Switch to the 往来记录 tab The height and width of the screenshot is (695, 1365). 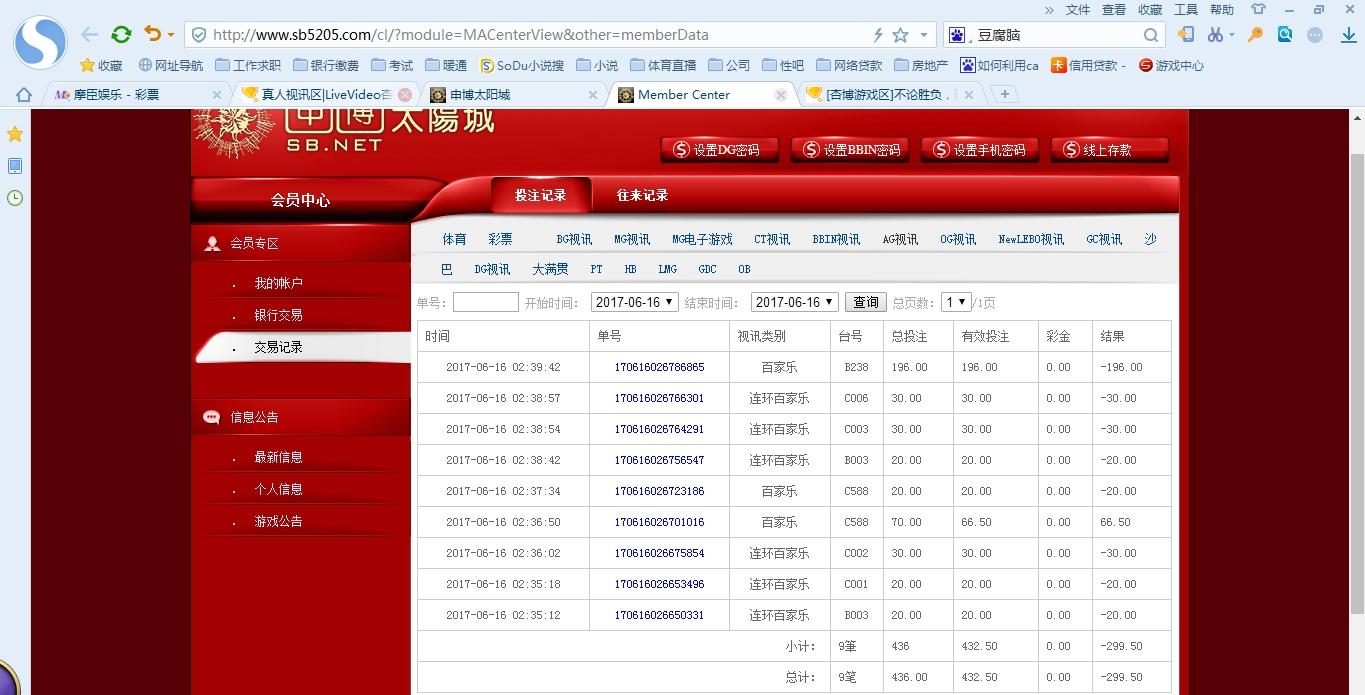coord(642,196)
